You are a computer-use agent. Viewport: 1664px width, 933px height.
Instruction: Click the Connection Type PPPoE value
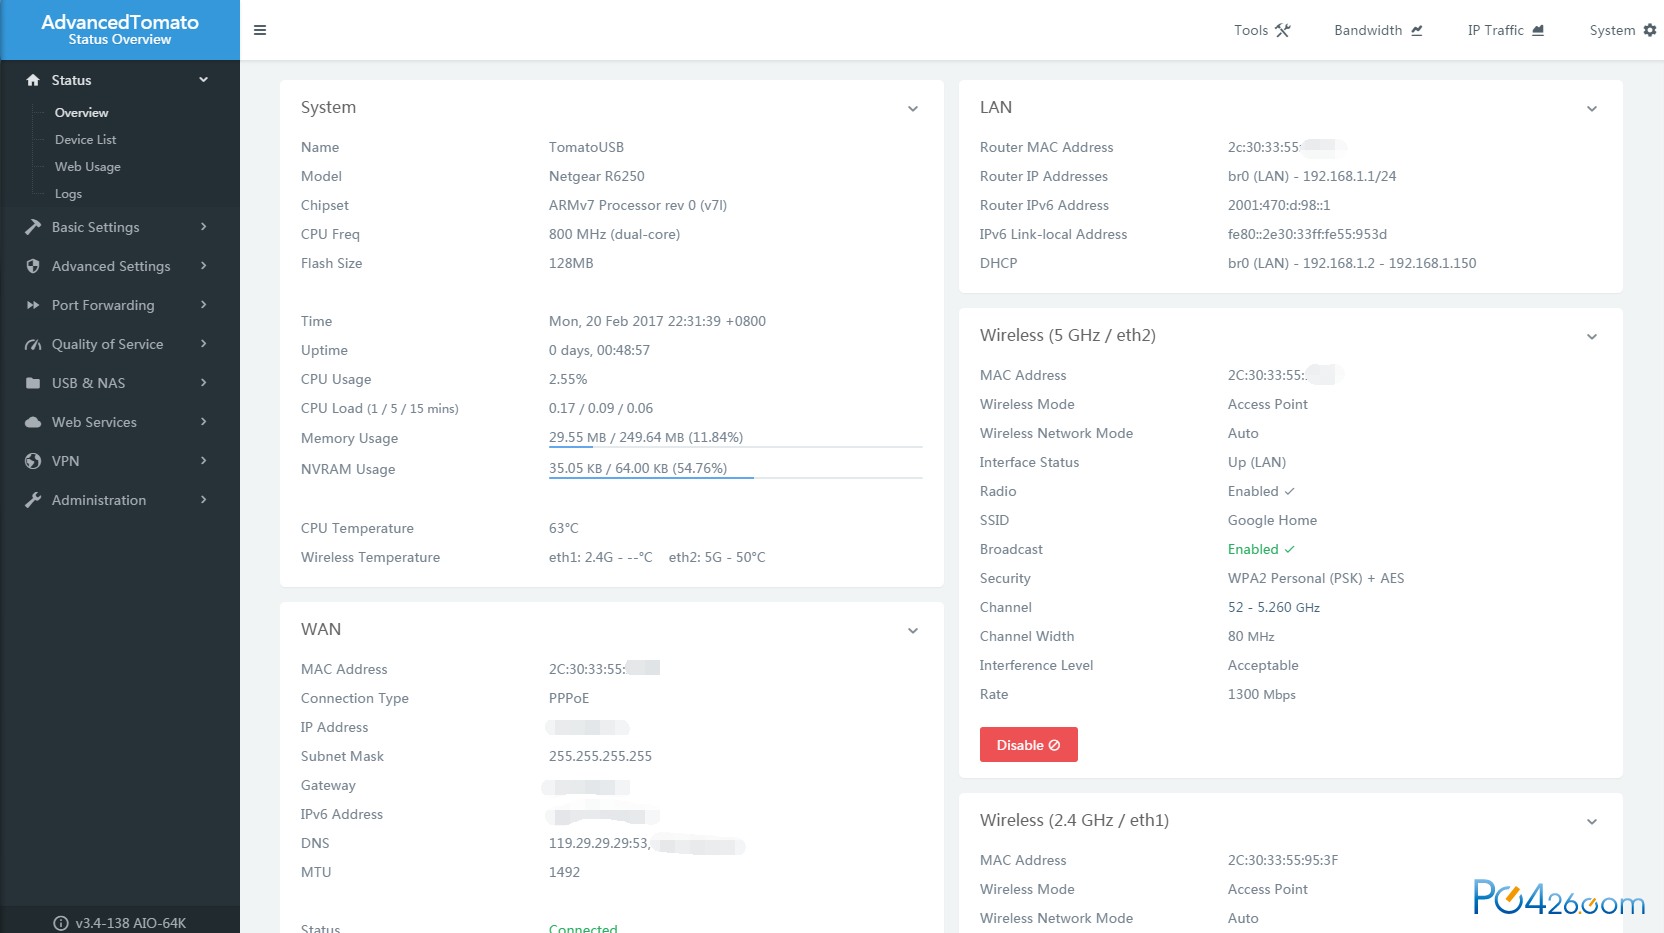[x=569, y=698]
